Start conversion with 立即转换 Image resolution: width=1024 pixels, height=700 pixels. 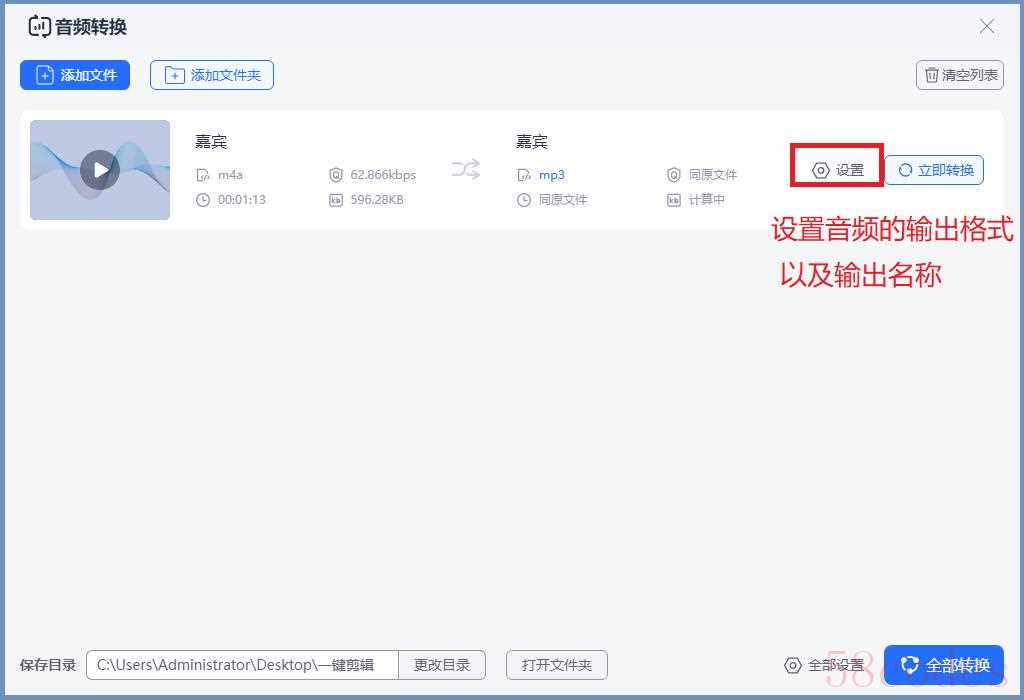tap(934, 170)
